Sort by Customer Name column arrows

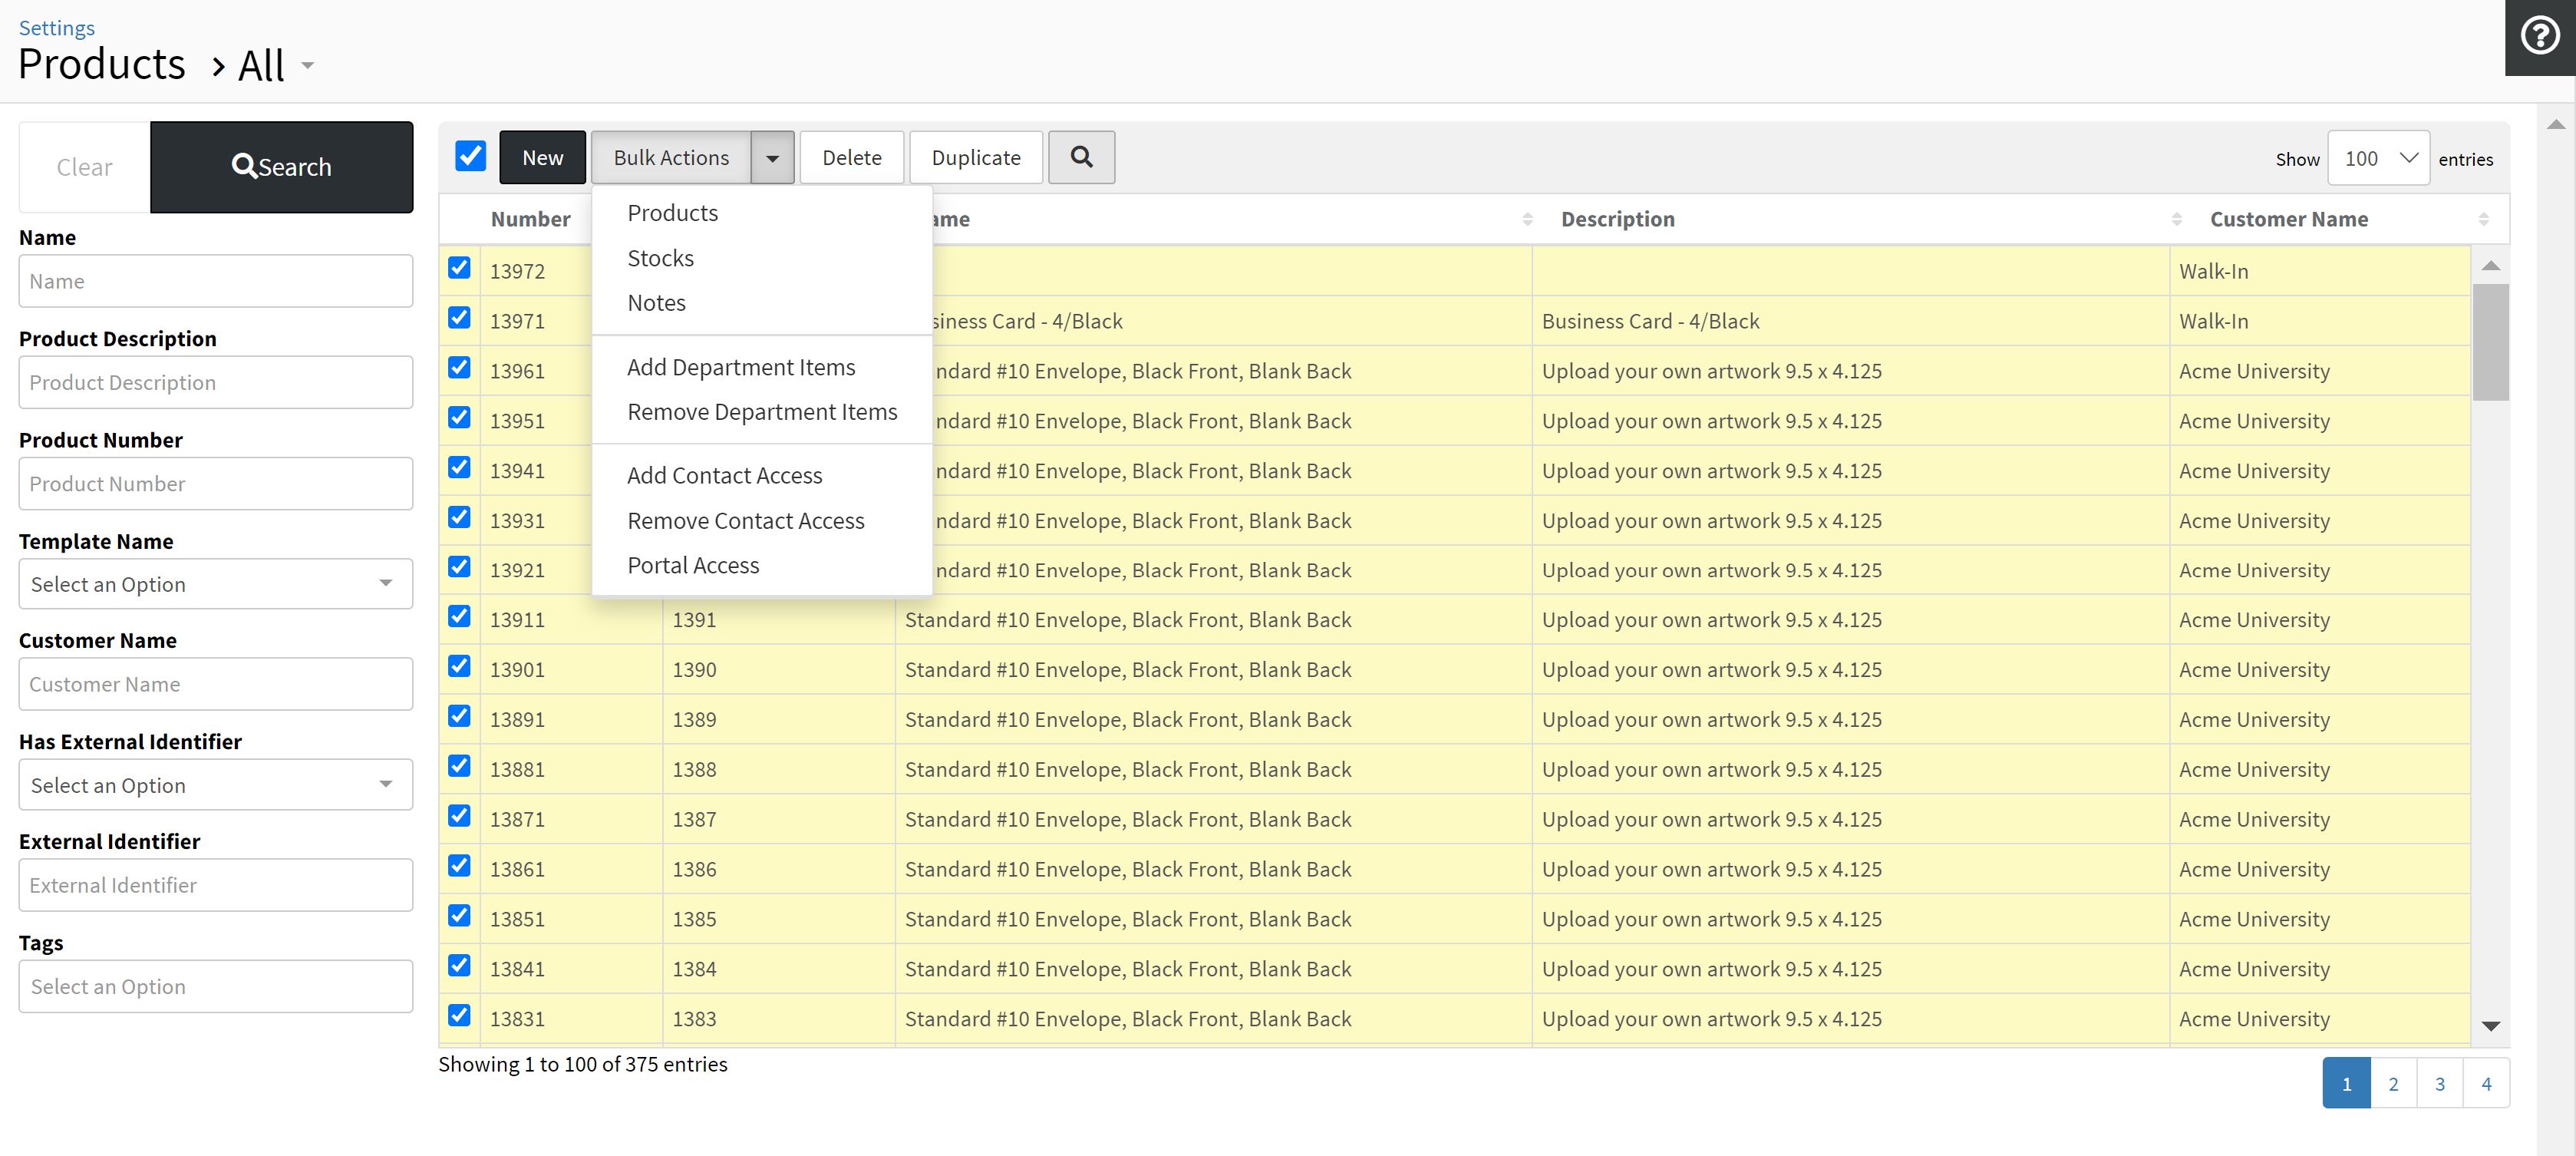2483,219
